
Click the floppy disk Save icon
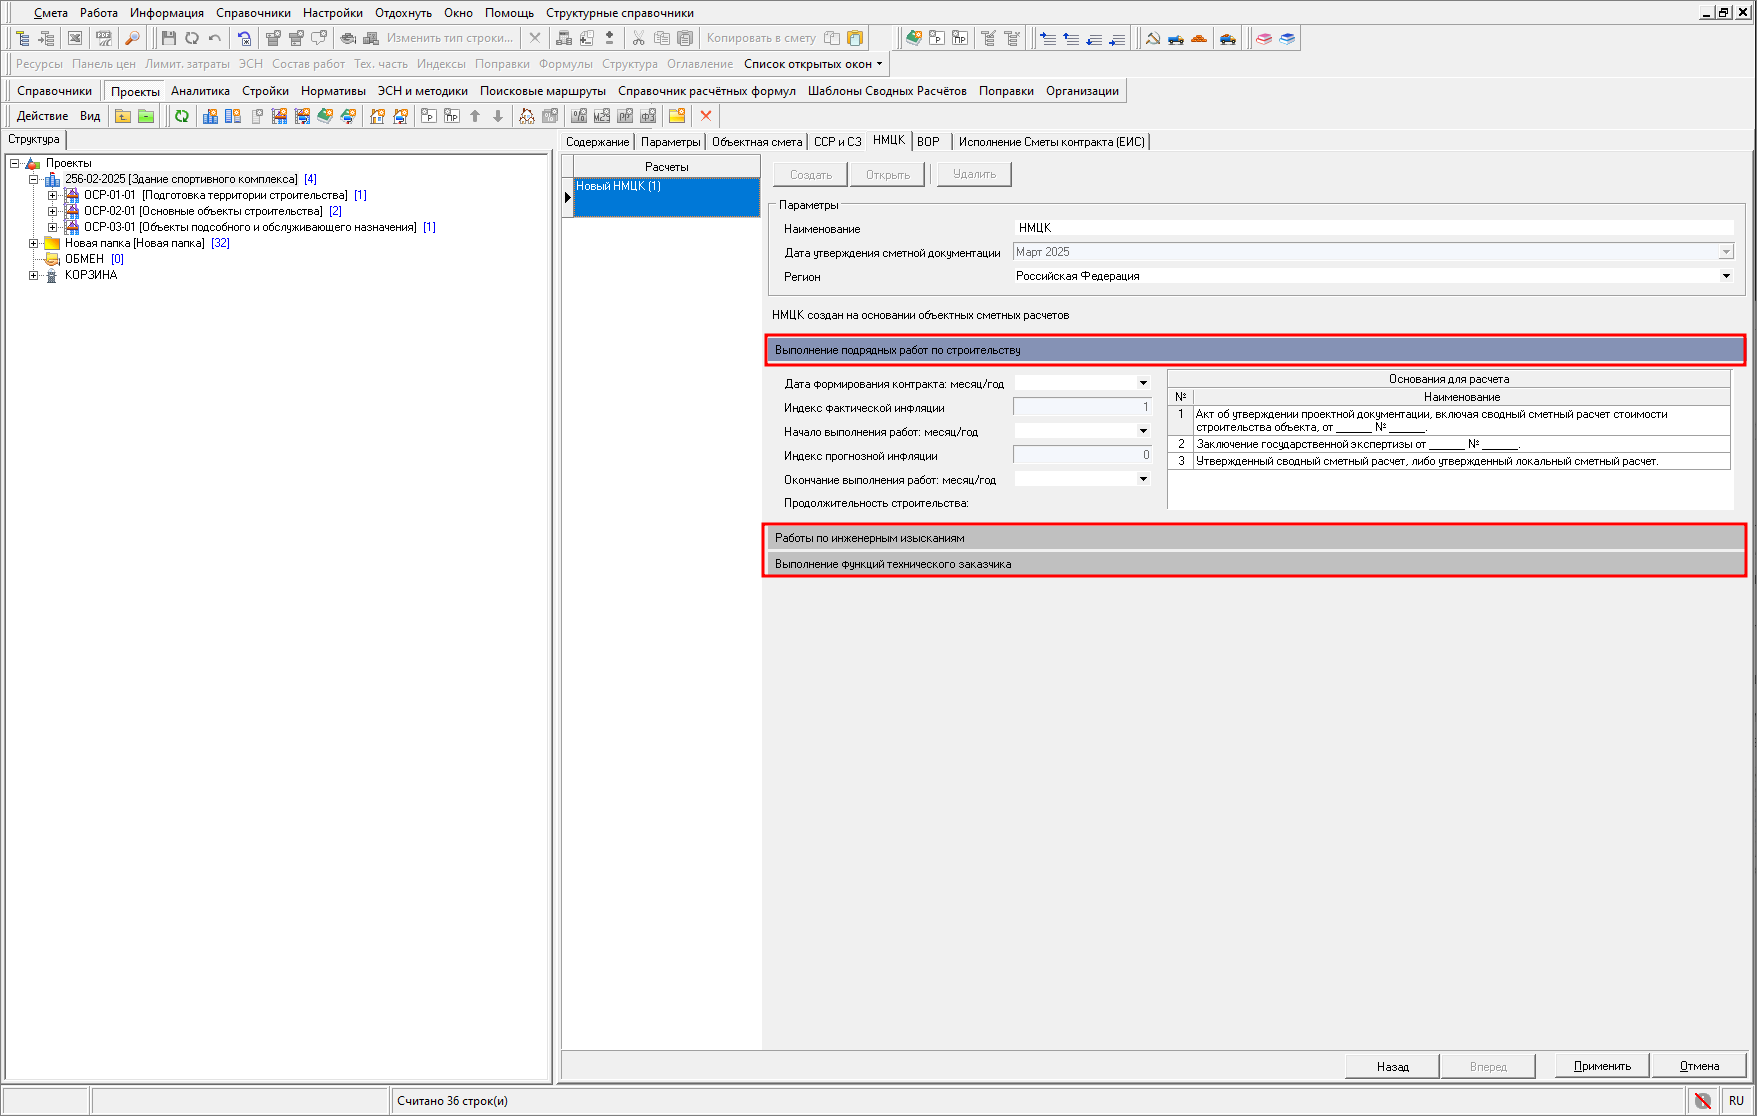tap(168, 38)
